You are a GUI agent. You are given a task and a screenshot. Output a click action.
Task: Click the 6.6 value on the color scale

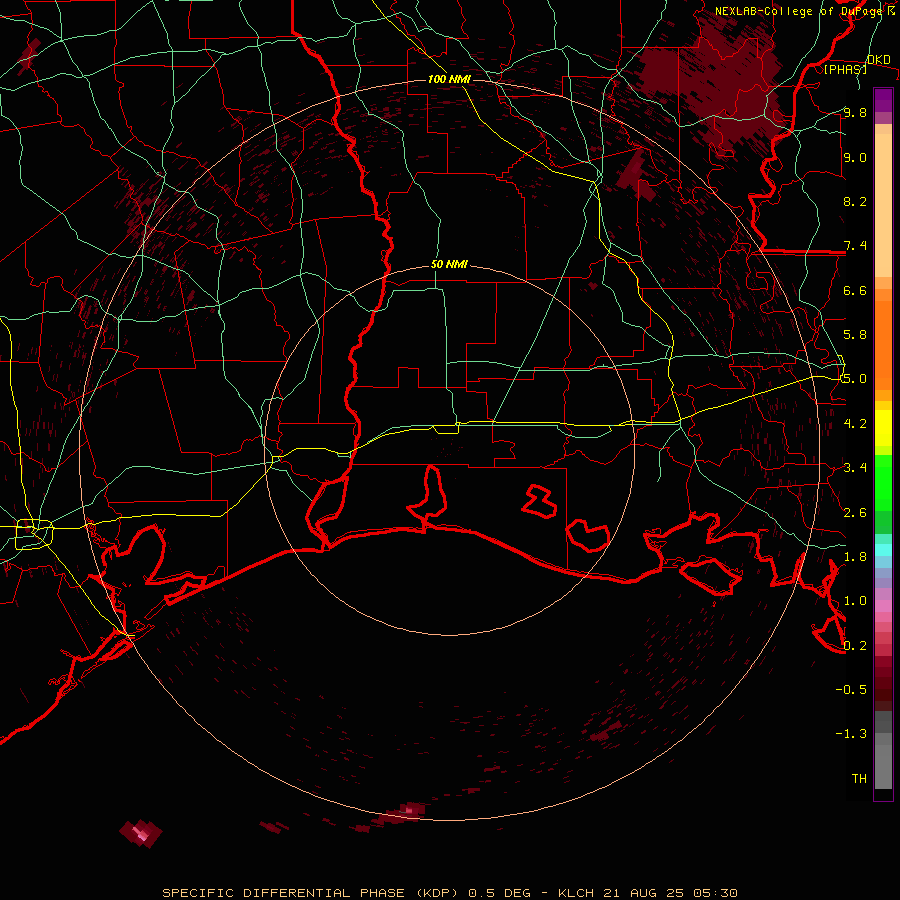pyautogui.click(x=855, y=290)
